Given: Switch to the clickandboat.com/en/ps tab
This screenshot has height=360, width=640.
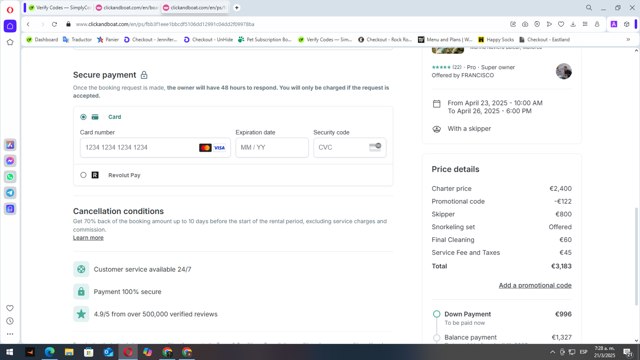Looking at the screenshot, I should [194, 8].
